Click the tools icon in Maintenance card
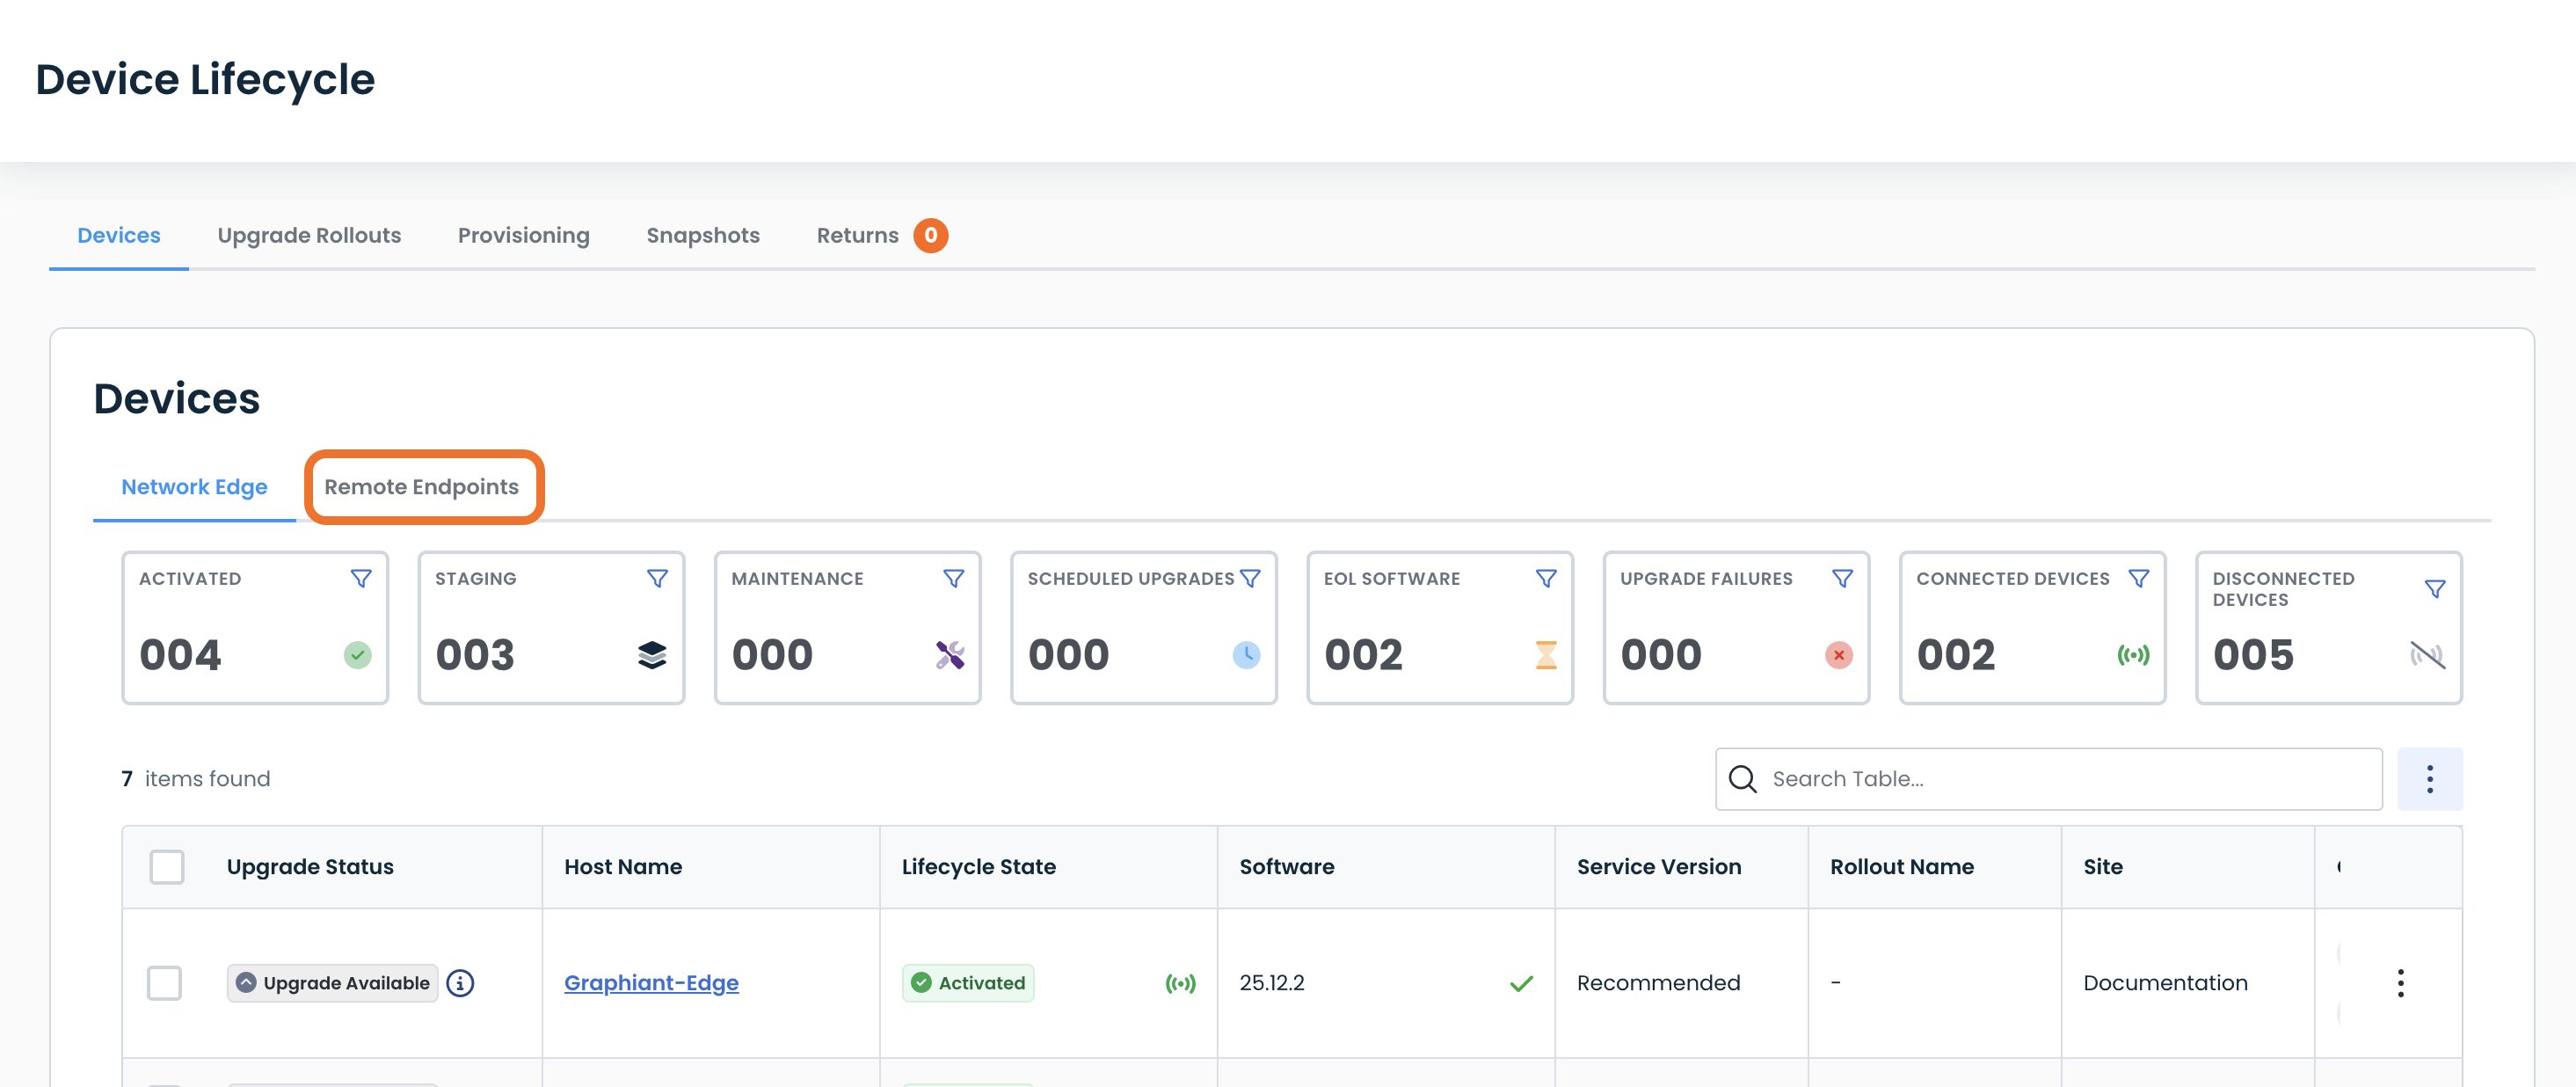 pos(950,655)
